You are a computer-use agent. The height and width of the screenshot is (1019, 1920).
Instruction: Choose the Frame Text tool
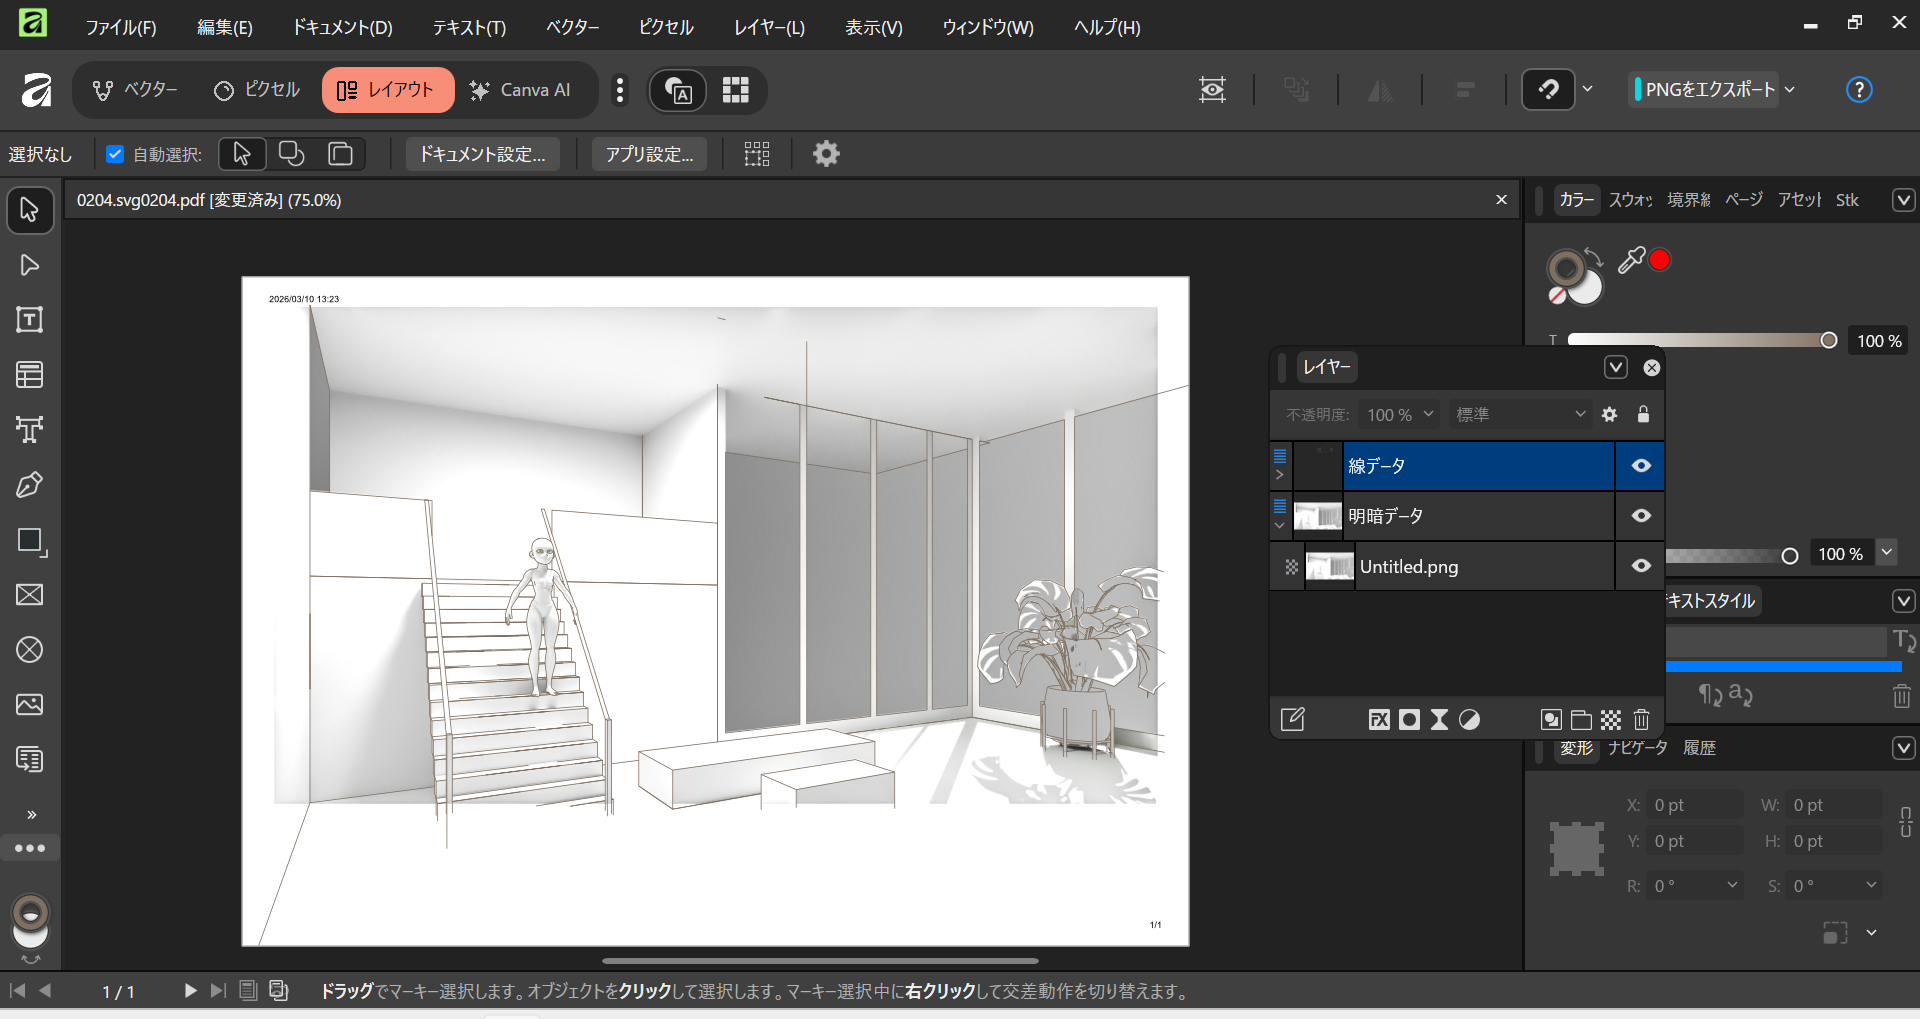[30, 320]
